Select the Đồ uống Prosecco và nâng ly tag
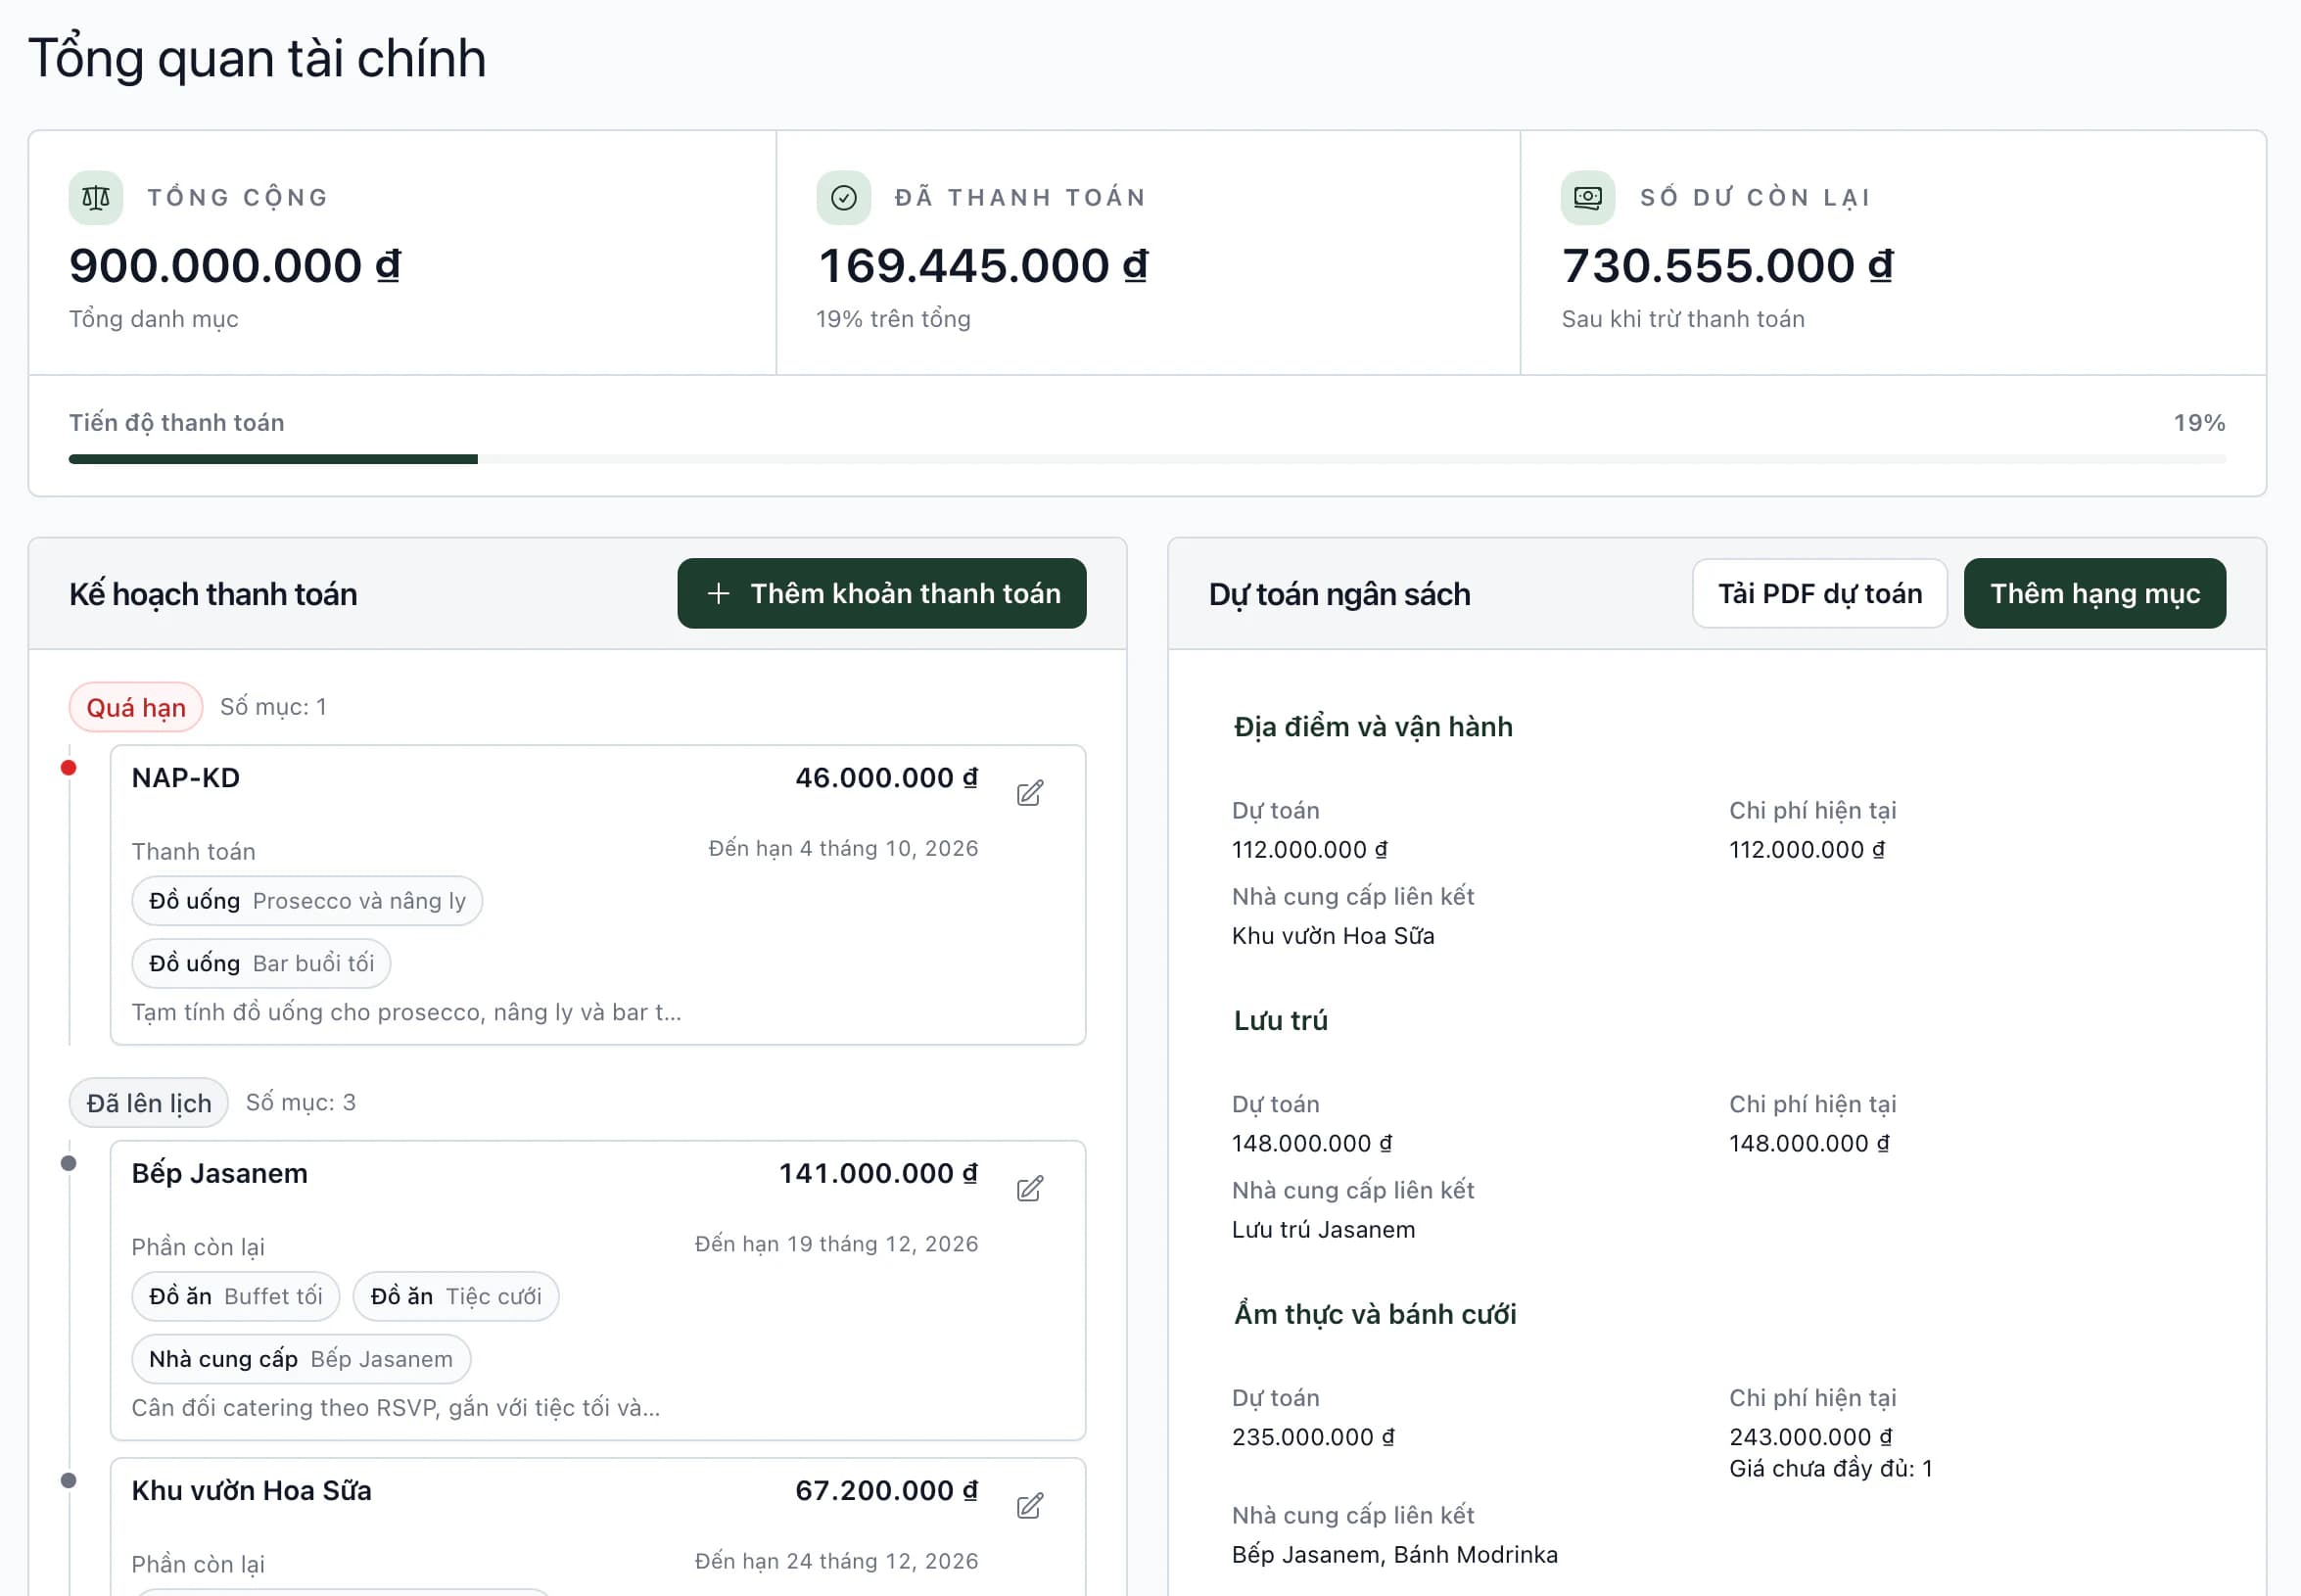 tap(307, 901)
